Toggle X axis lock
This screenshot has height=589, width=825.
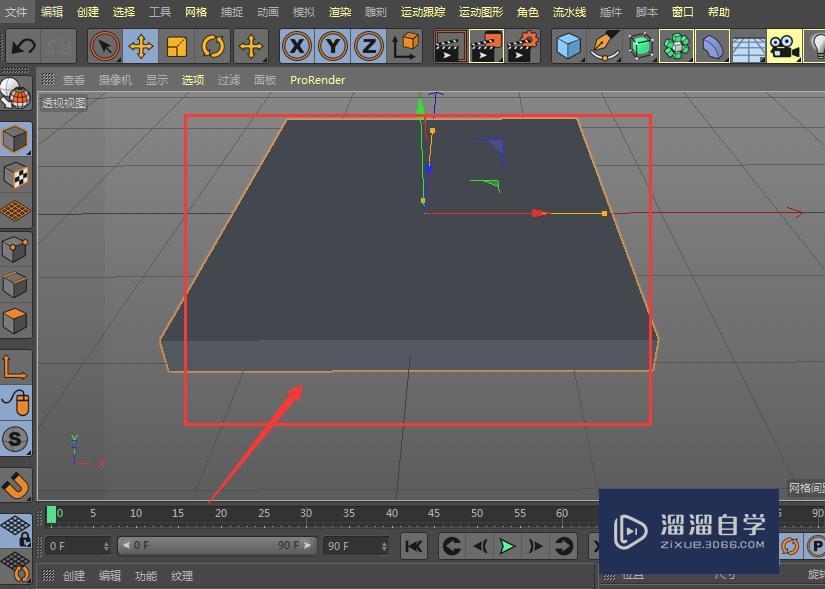pos(296,46)
